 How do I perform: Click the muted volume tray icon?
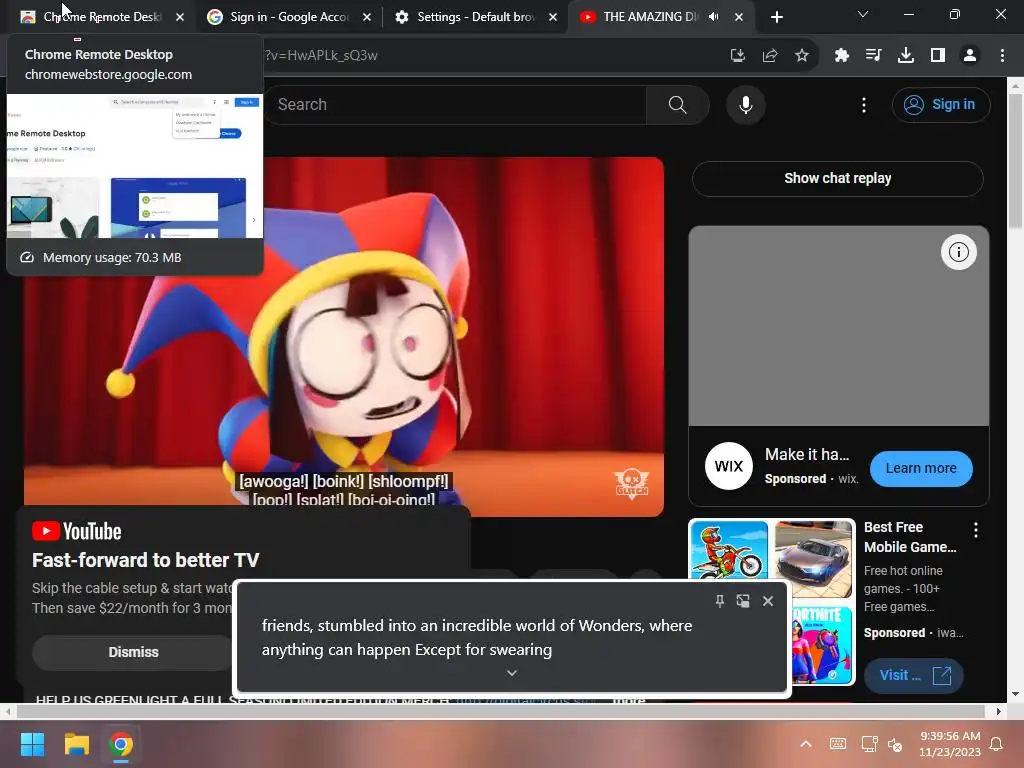tap(895, 744)
